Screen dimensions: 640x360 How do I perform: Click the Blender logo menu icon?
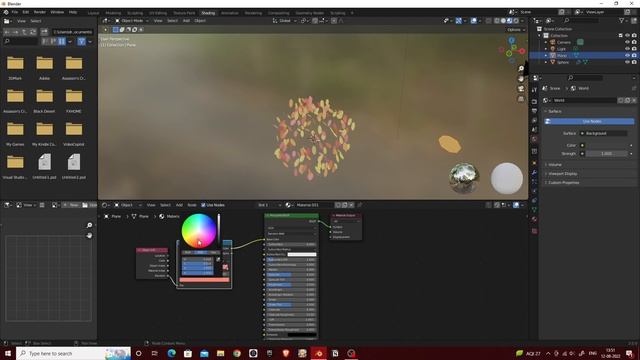[x=6, y=12]
